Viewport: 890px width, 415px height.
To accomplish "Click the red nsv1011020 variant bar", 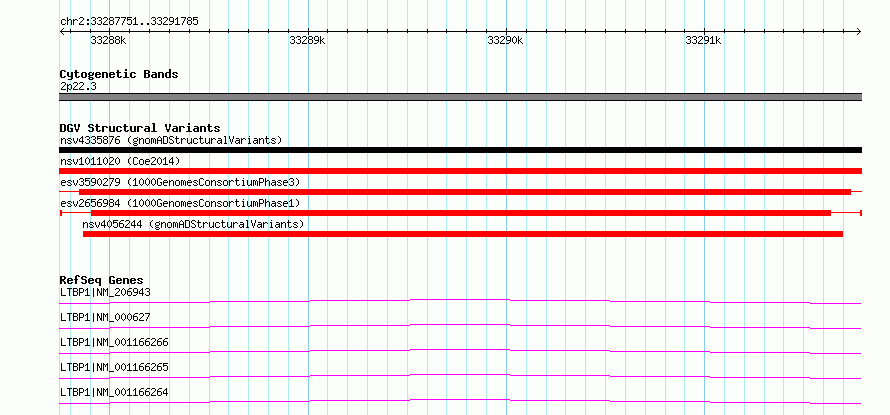I will pyautogui.click(x=460, y=171).
